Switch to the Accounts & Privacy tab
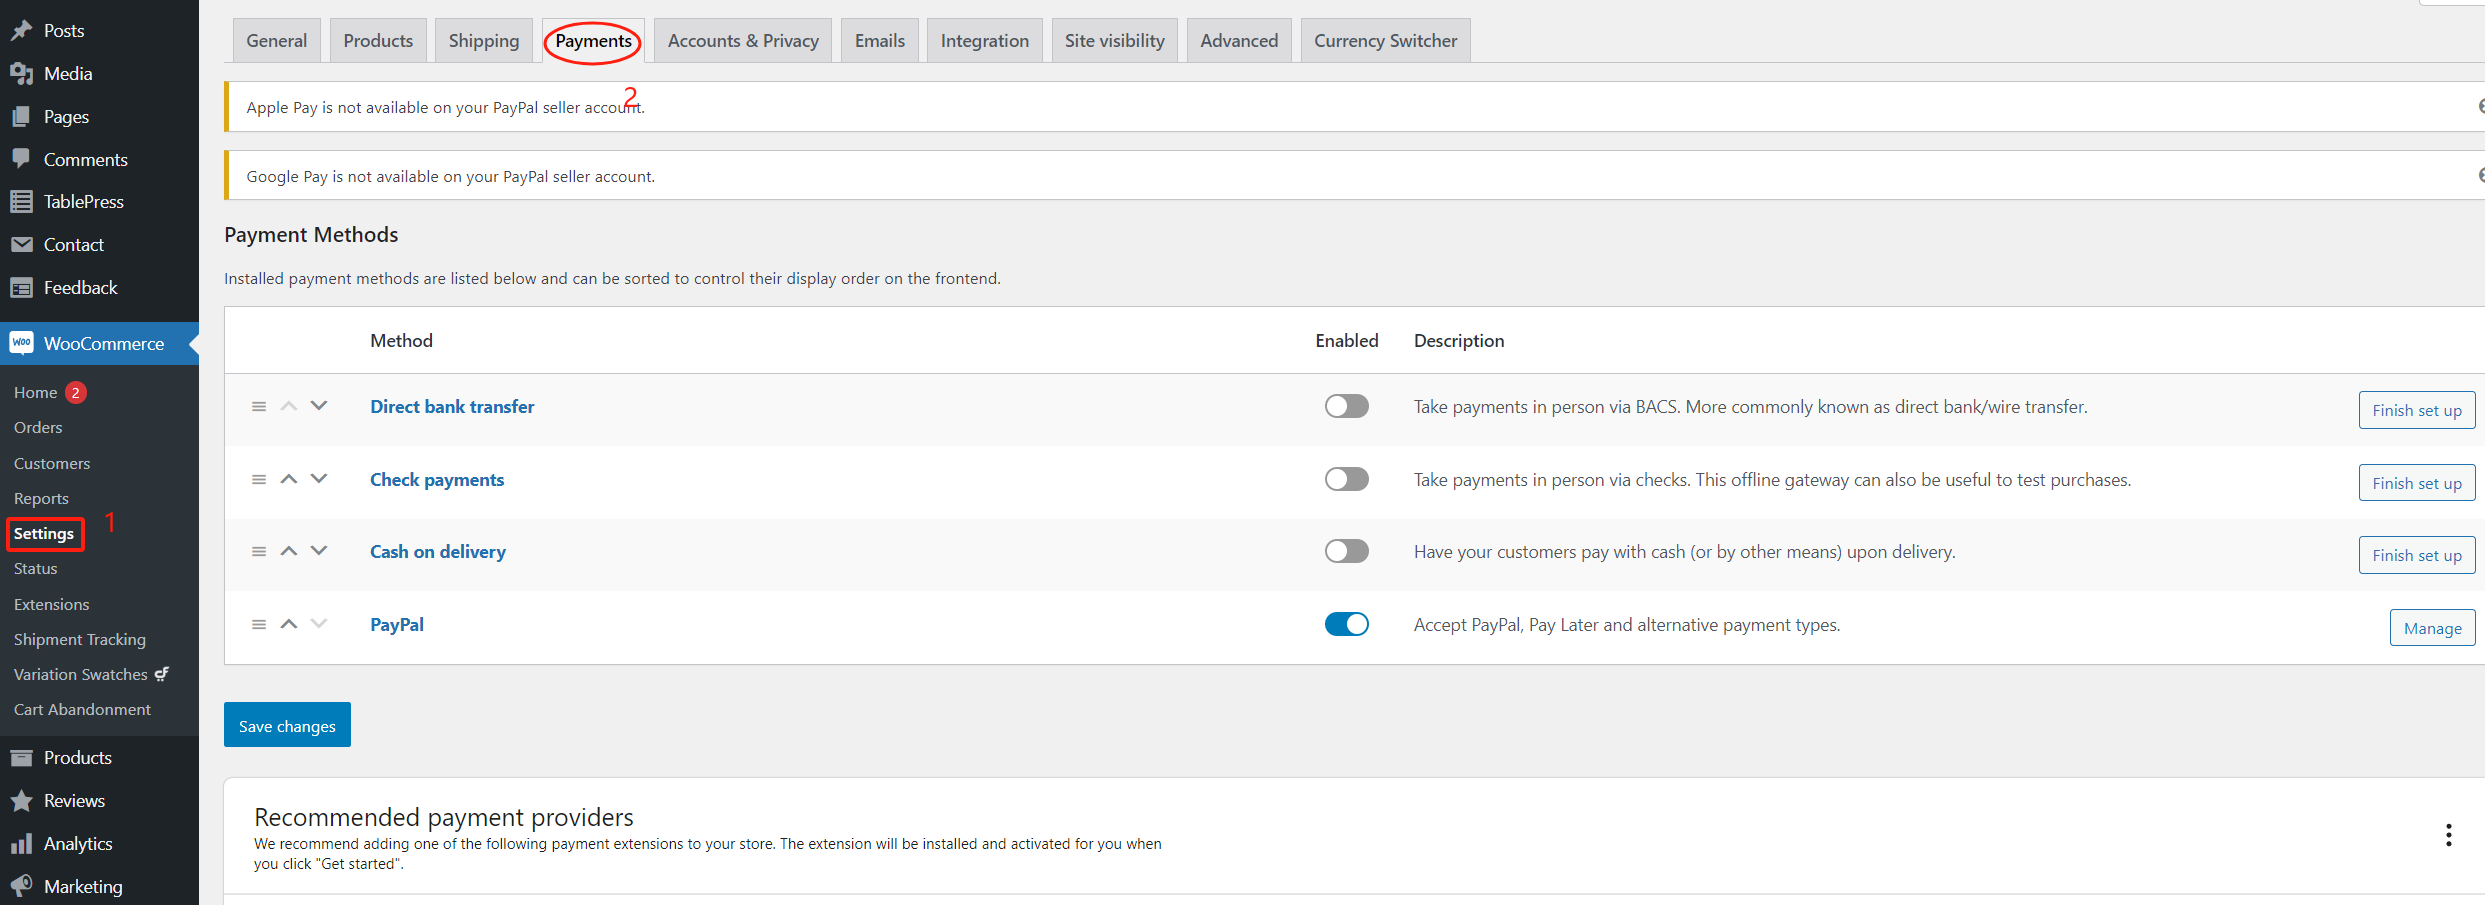Image resolution: width=2485 pixels, height=905 pixels. (x=743, y=41)
